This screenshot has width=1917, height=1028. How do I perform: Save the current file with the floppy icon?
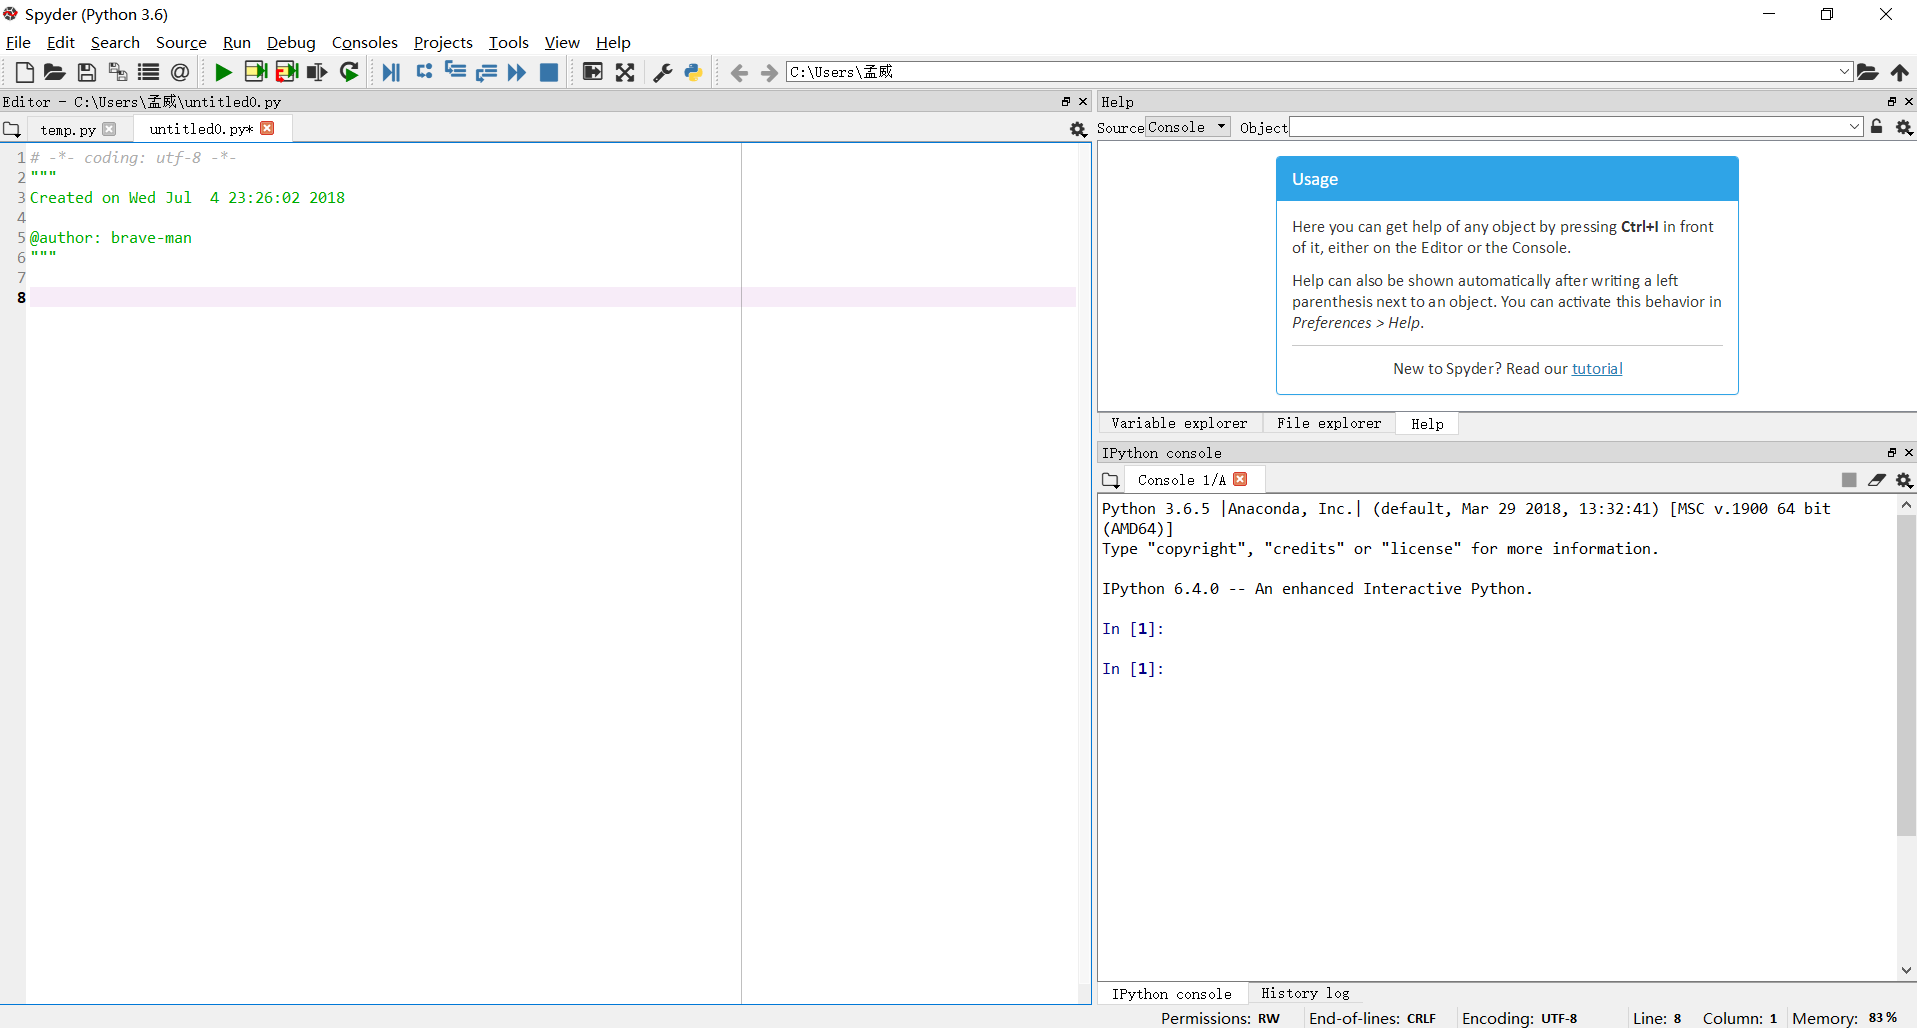pyautogui.click(x=87, y=72)
